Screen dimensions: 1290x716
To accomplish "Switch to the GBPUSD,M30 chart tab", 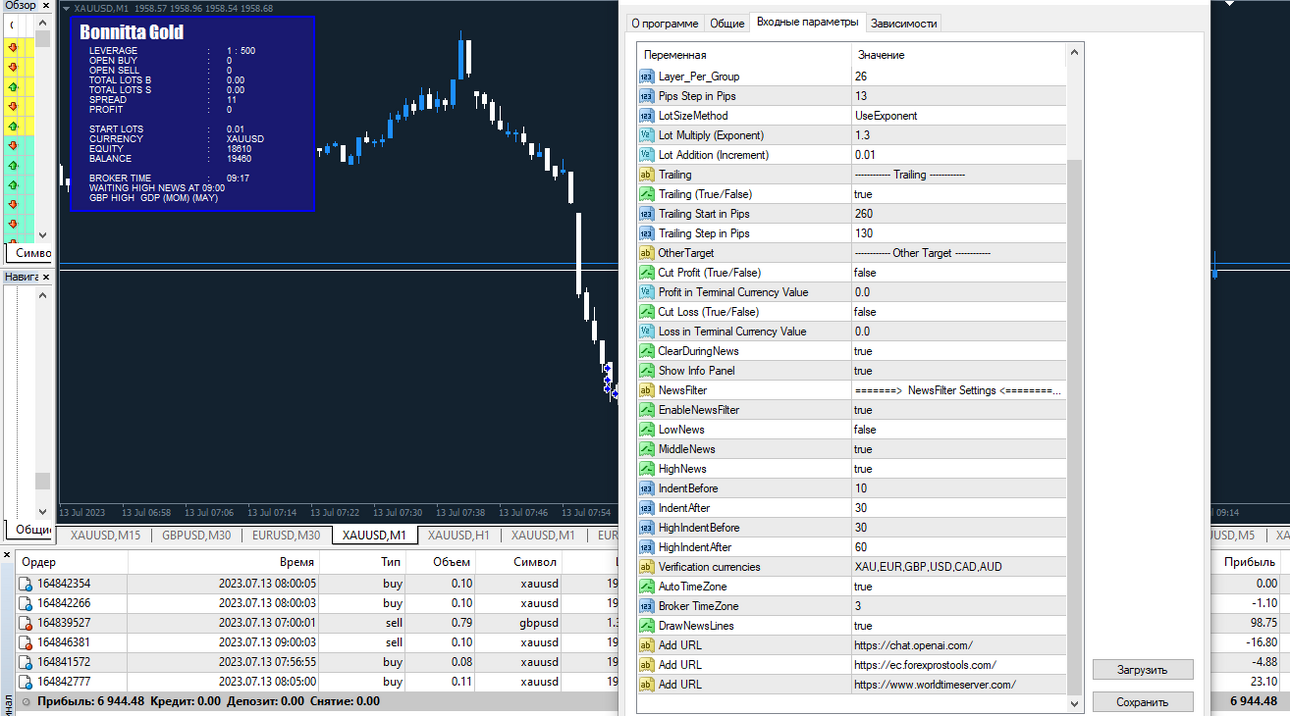I will click(196, 535).
